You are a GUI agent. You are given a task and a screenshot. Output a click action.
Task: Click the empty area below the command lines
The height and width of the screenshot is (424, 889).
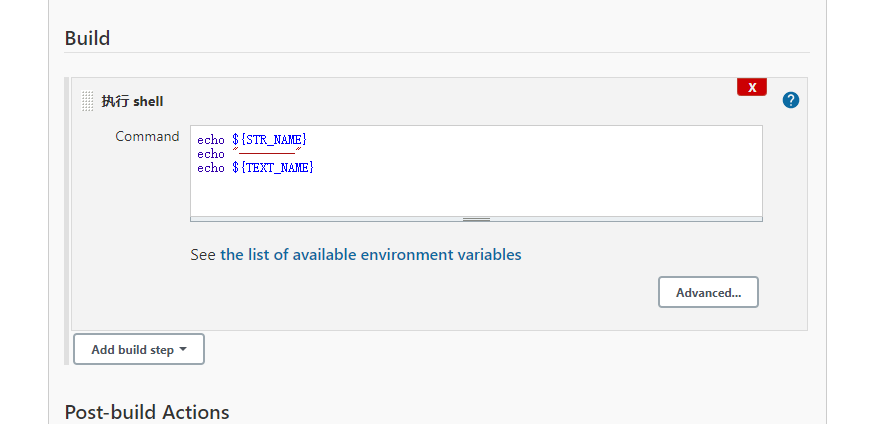[476, 197]
